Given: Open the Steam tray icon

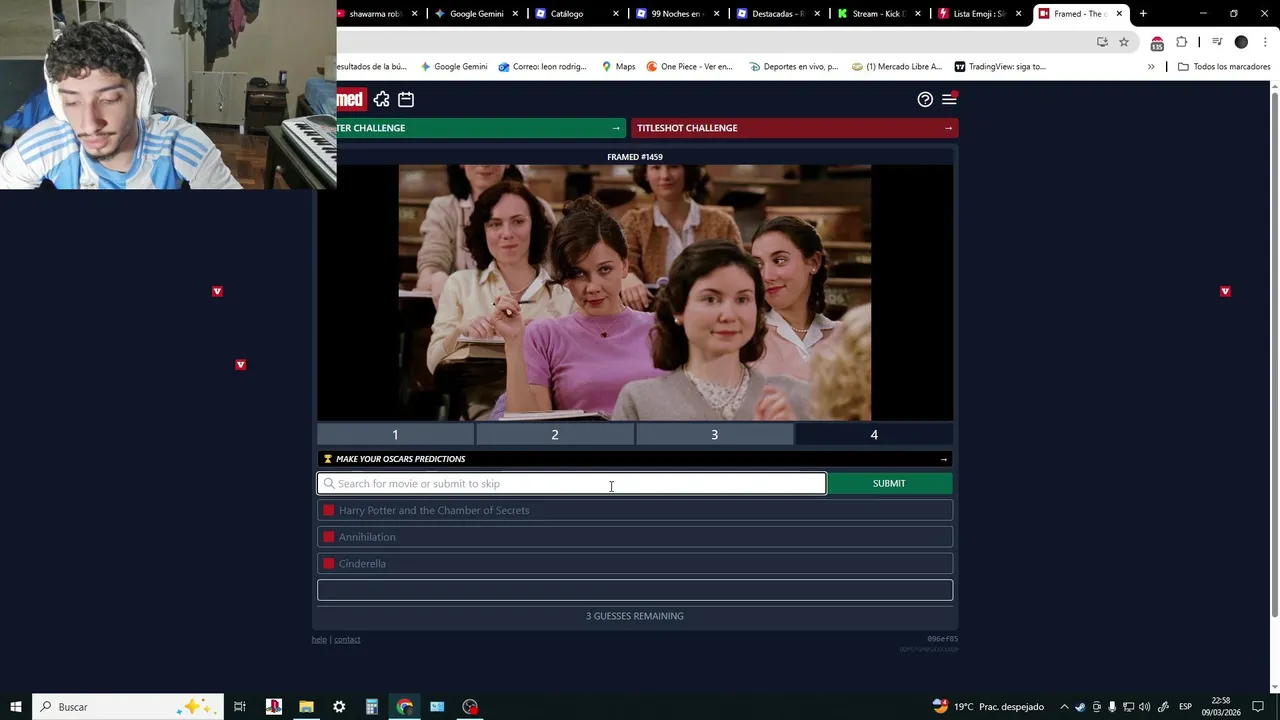Looking at the screenshot, I should [1080, 707].
